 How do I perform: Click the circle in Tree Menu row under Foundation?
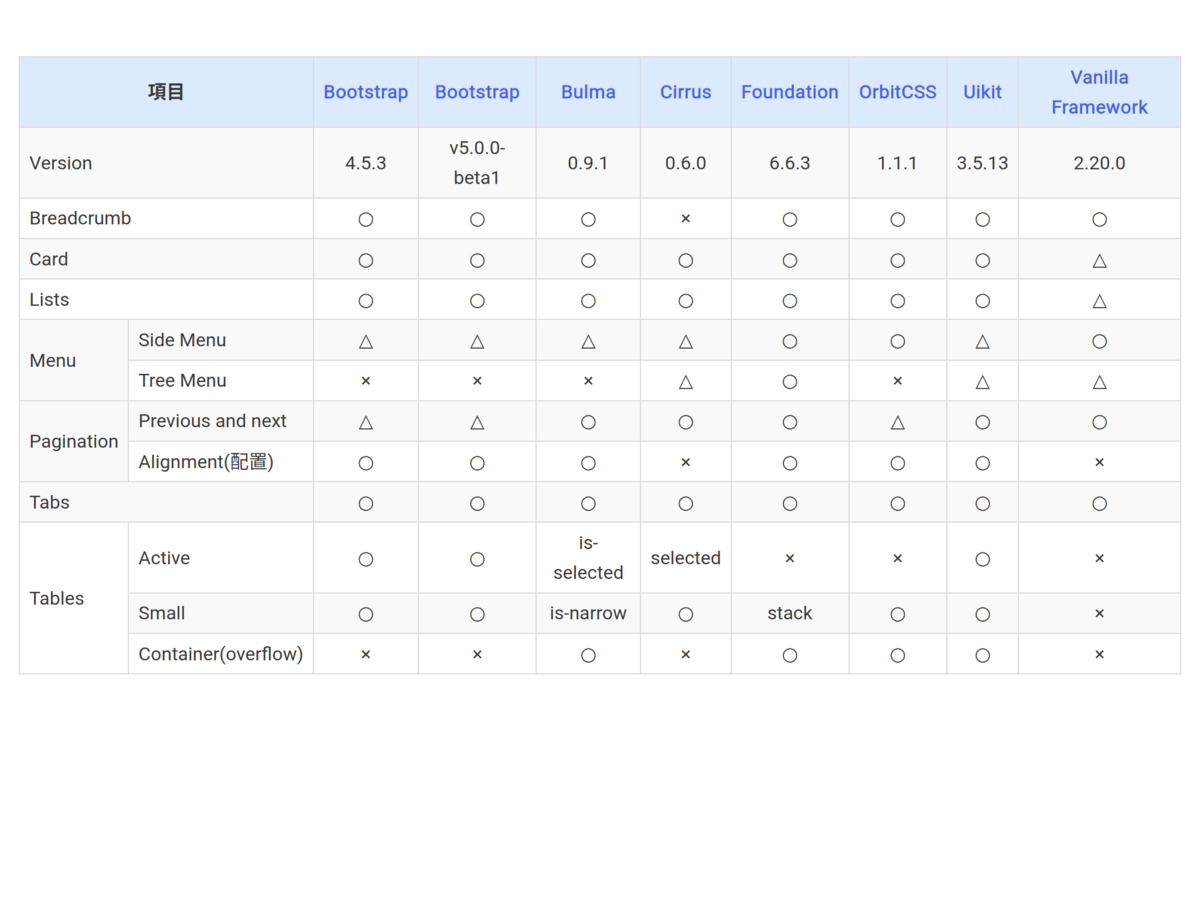(x=790, y=382)
